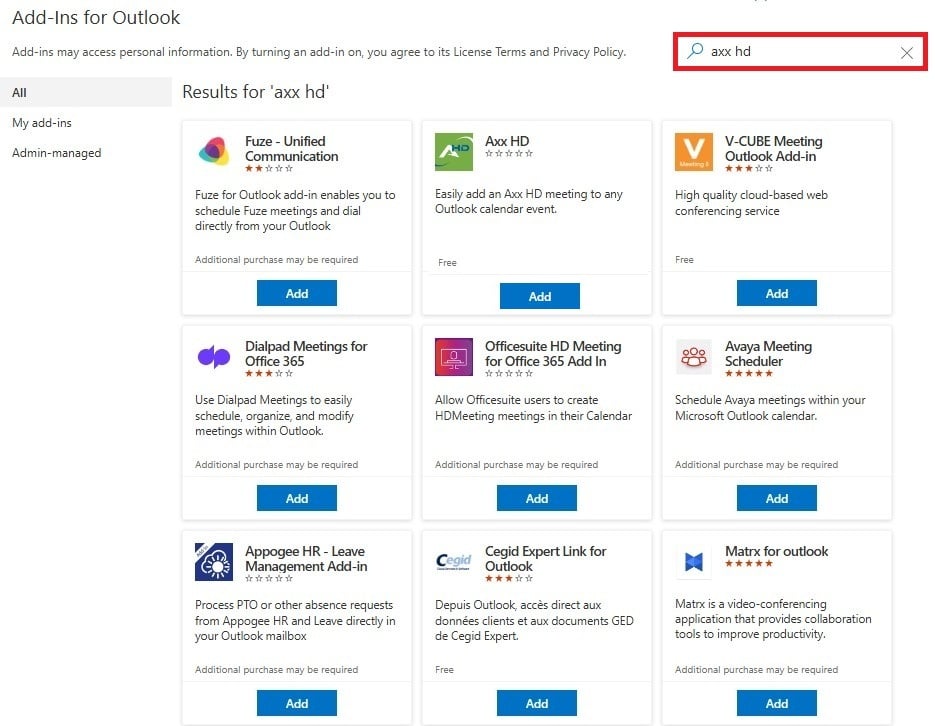Click the Dialpad Meetings purple icon
935x726 pixels.
214,356
